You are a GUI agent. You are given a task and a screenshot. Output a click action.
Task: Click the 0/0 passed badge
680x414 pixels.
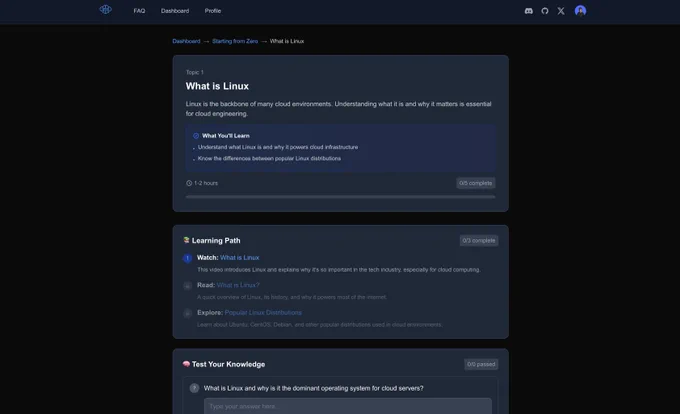coord(481,364)
